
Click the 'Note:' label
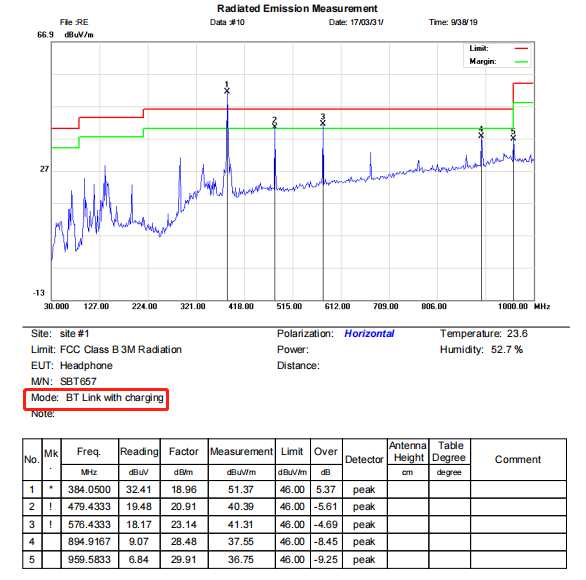43,414
